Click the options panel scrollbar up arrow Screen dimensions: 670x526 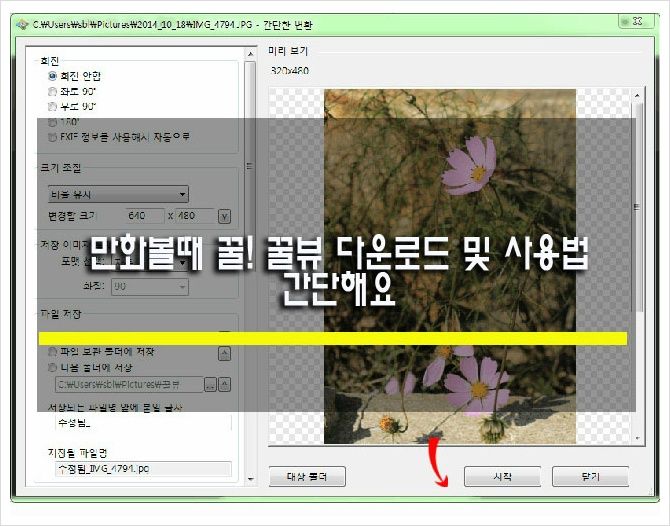coord(250,54)
